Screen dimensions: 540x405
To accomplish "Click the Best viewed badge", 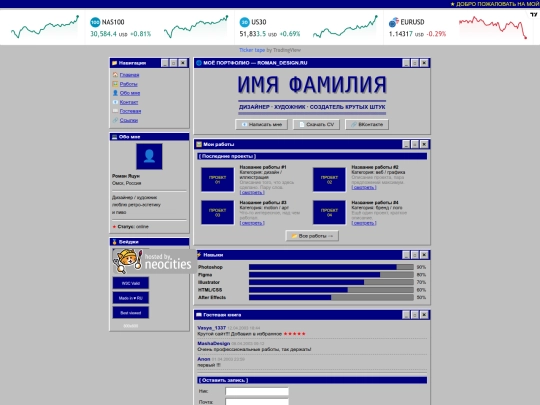I will (x=131, y=313).
